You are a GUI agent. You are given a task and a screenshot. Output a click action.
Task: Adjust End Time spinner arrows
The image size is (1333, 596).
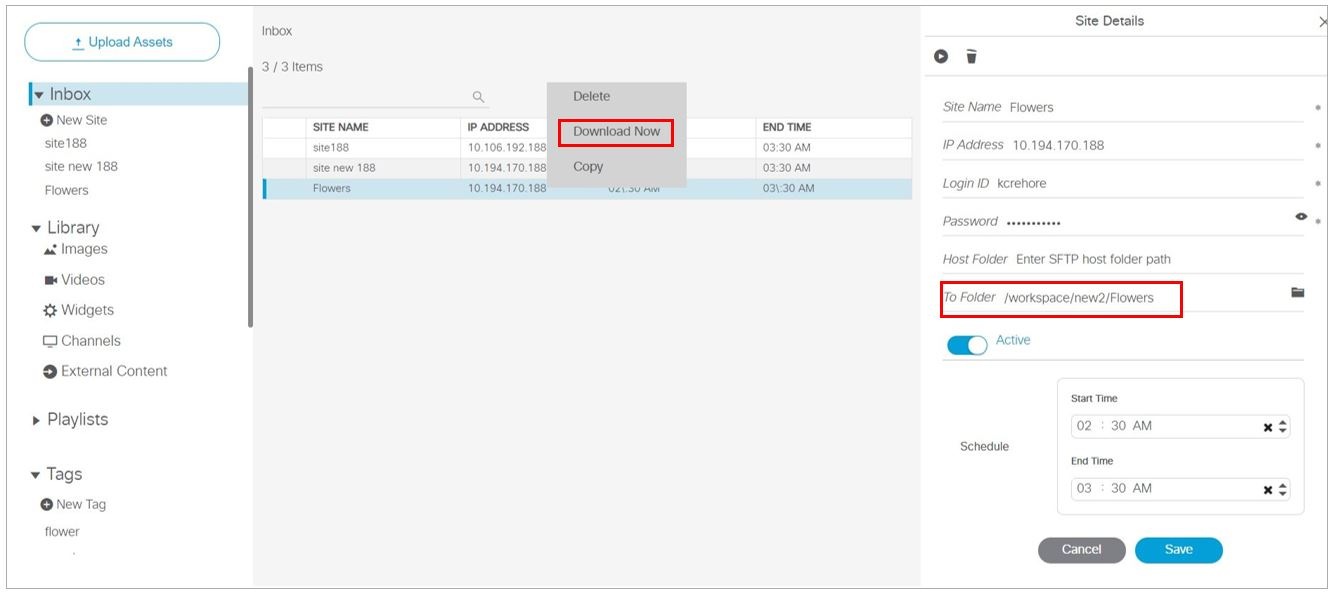[x=1283, y=490]
